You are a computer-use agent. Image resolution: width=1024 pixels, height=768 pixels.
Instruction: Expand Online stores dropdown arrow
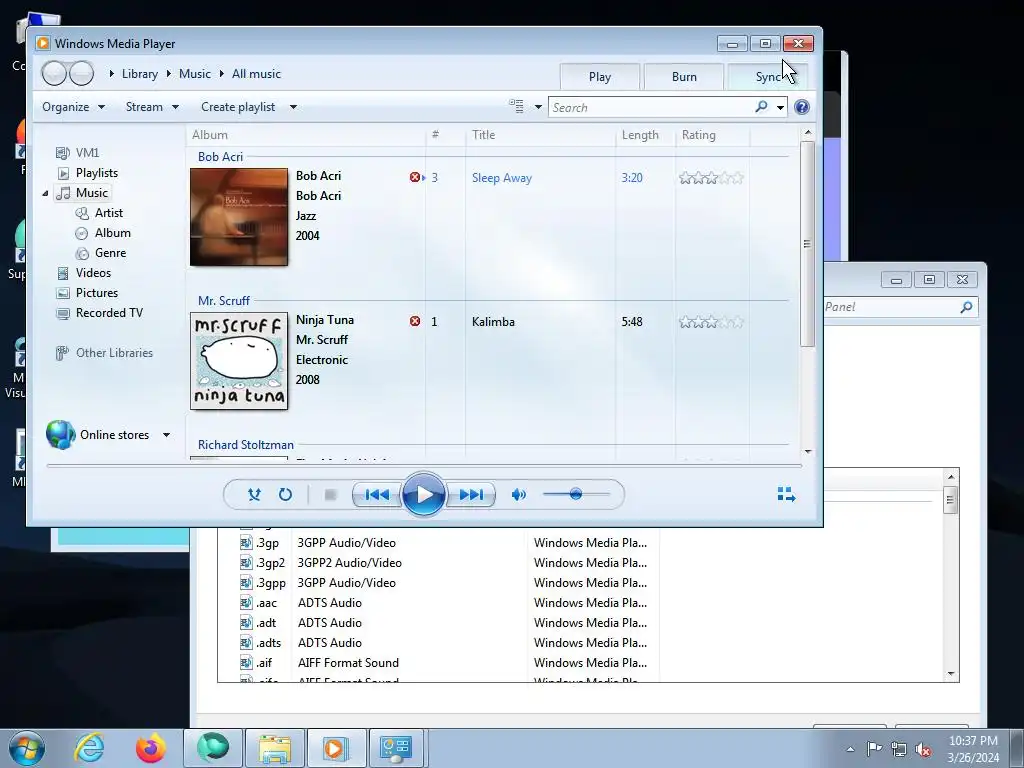[167, 435]
